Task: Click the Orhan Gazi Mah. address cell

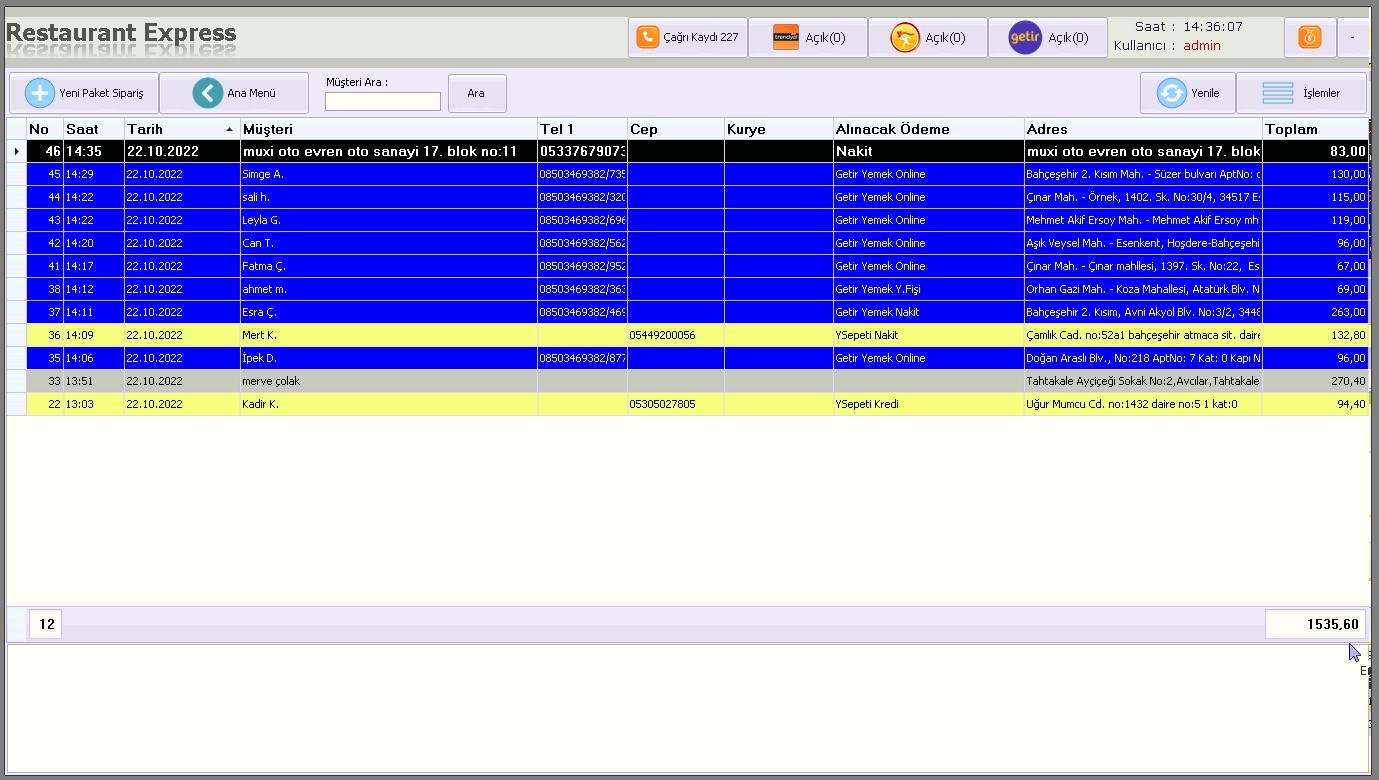Action: point(1143,289)
